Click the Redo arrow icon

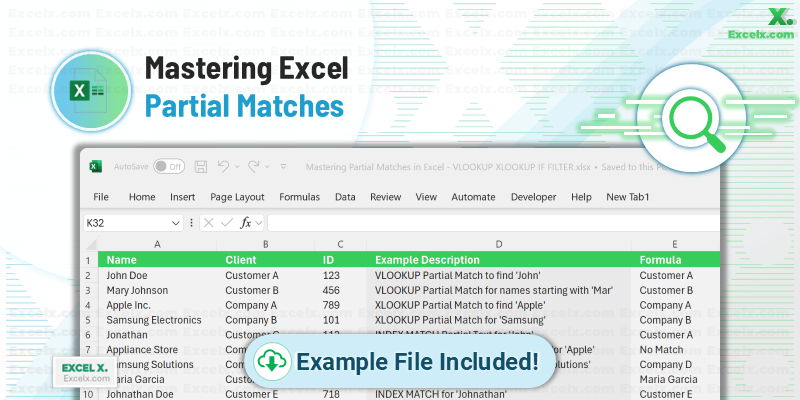pos(254,166)
